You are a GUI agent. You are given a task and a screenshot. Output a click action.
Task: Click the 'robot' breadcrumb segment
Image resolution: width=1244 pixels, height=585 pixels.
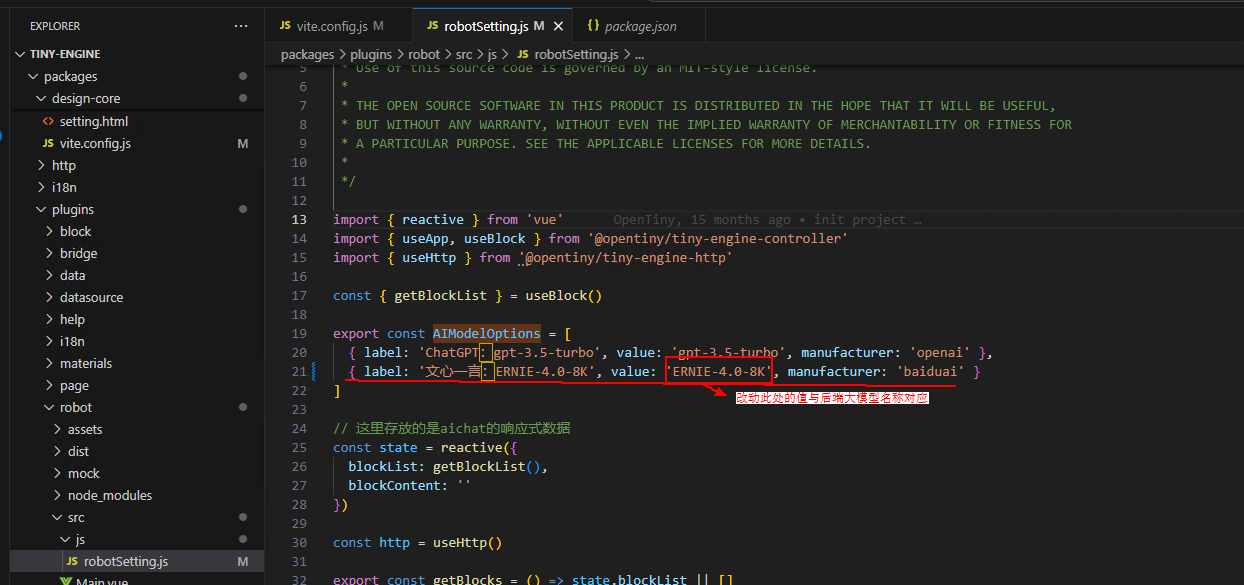click(424, 54)
